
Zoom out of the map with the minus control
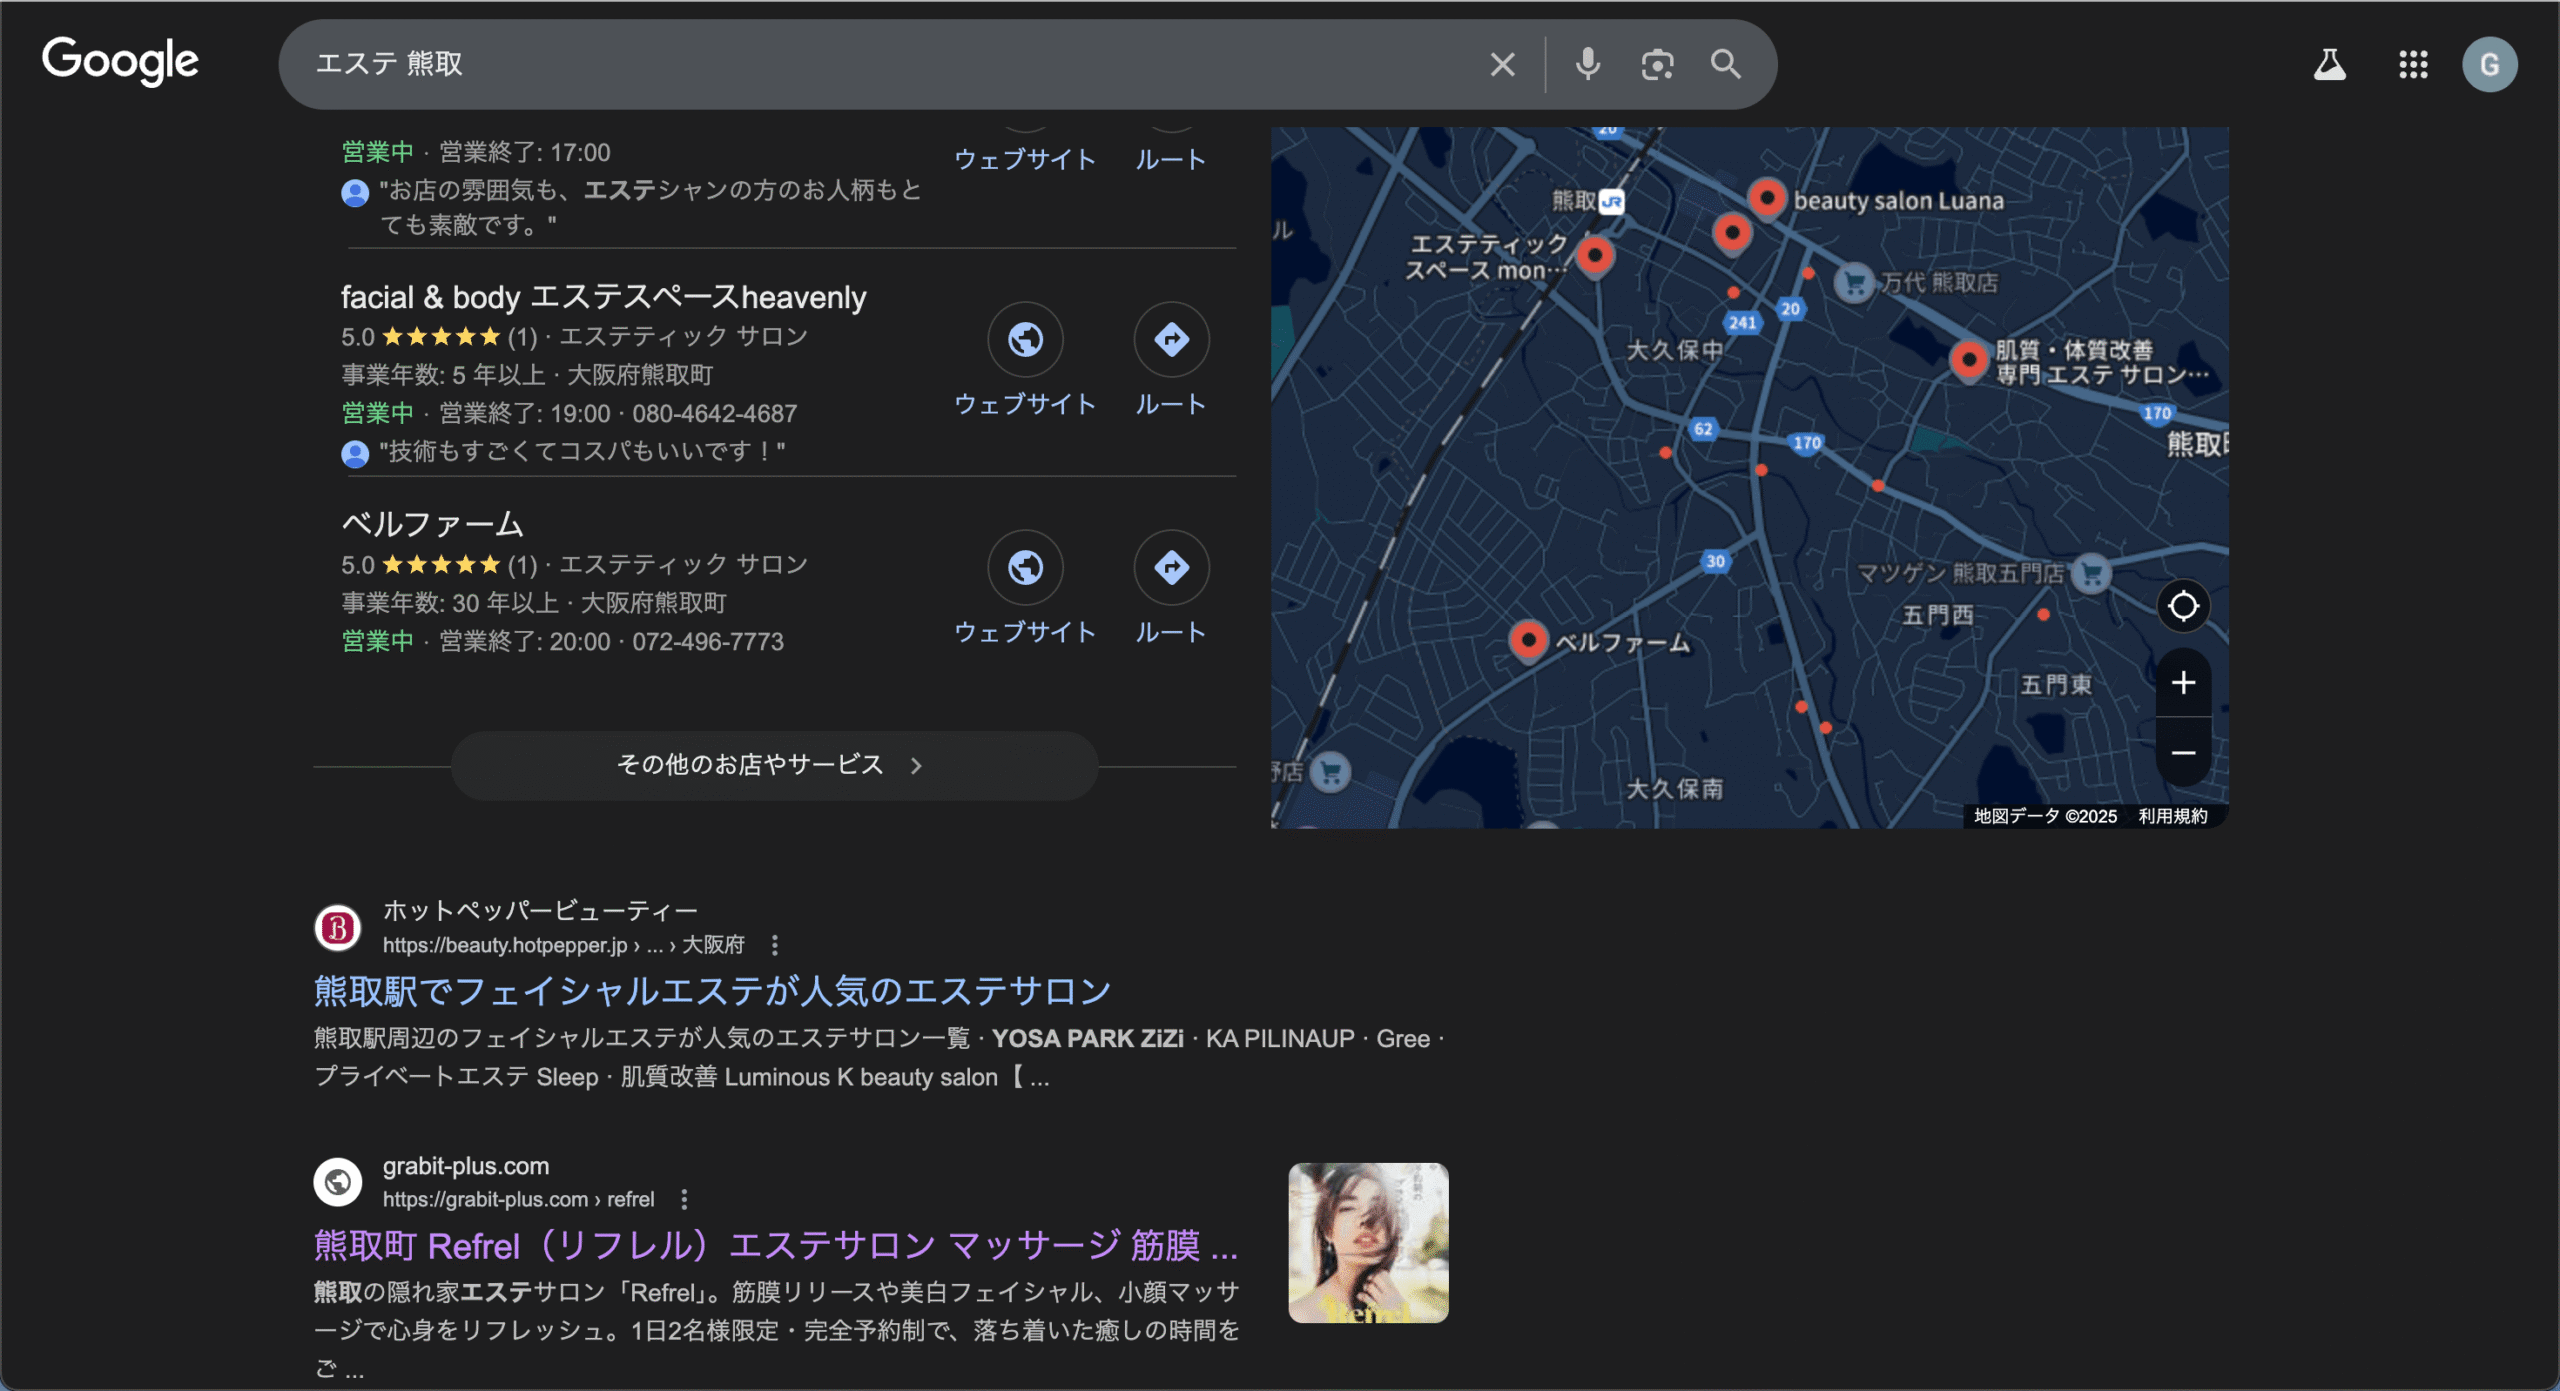coord(2185,752)
